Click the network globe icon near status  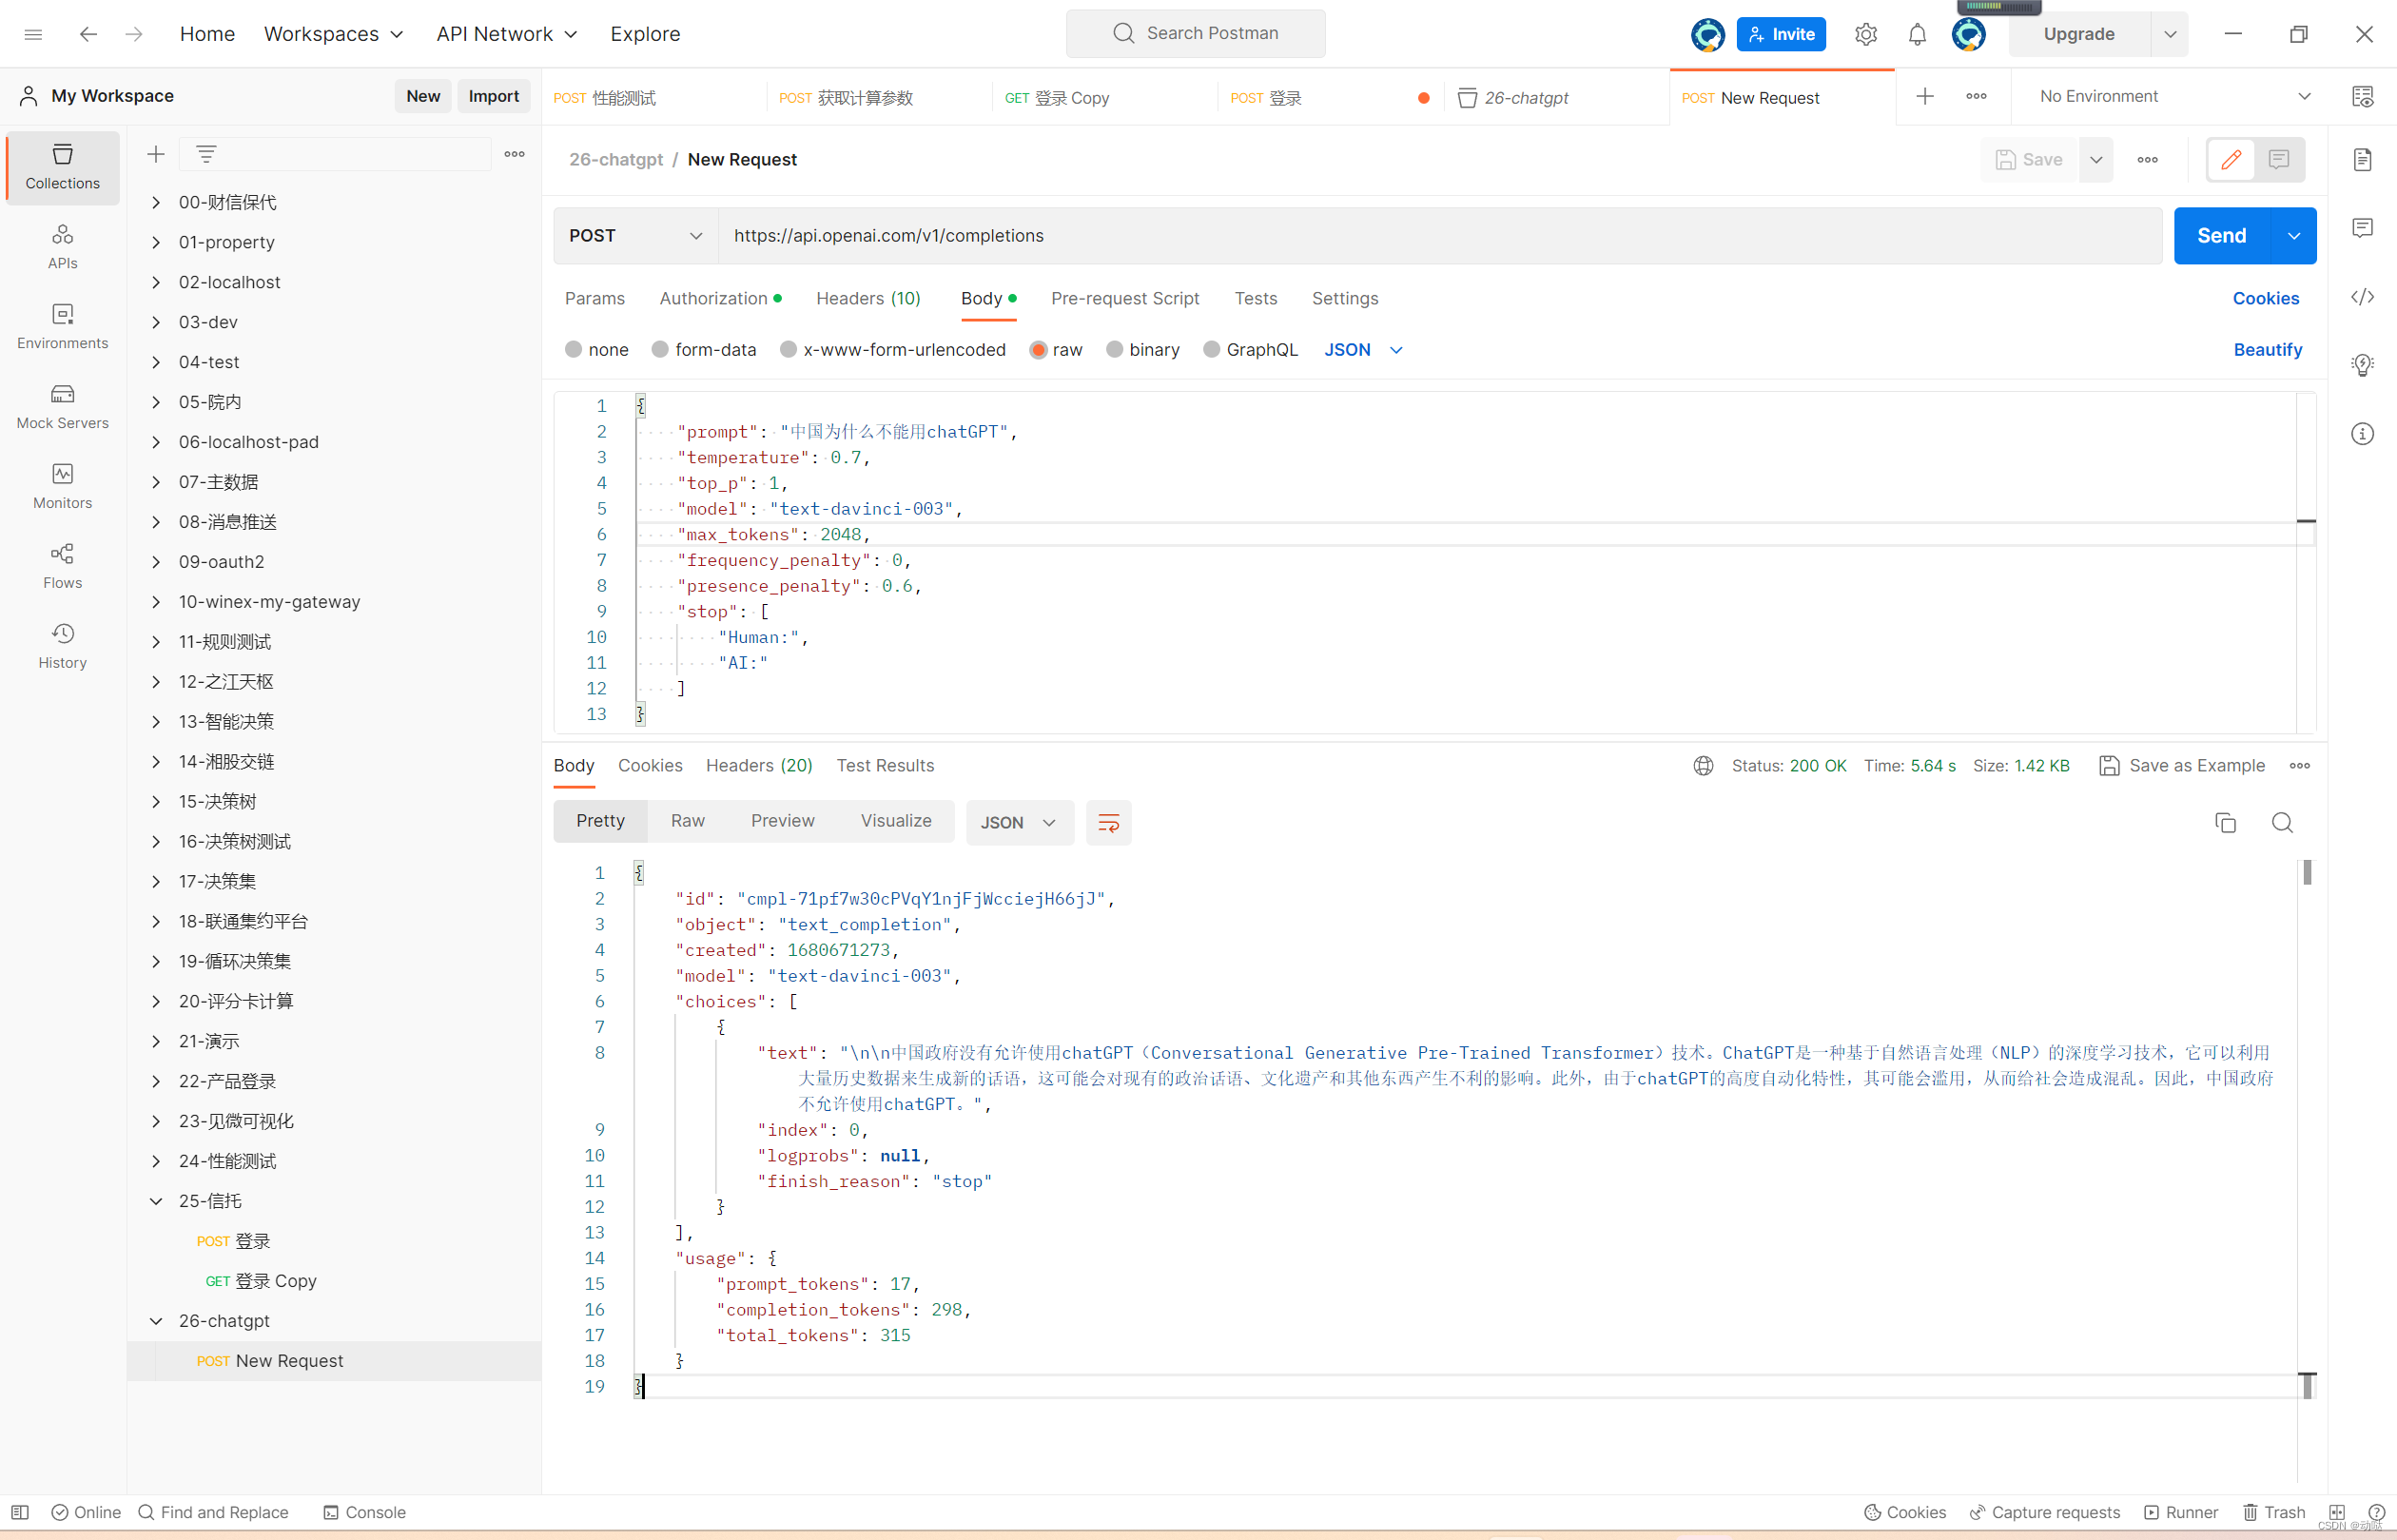click(1703, 765)
